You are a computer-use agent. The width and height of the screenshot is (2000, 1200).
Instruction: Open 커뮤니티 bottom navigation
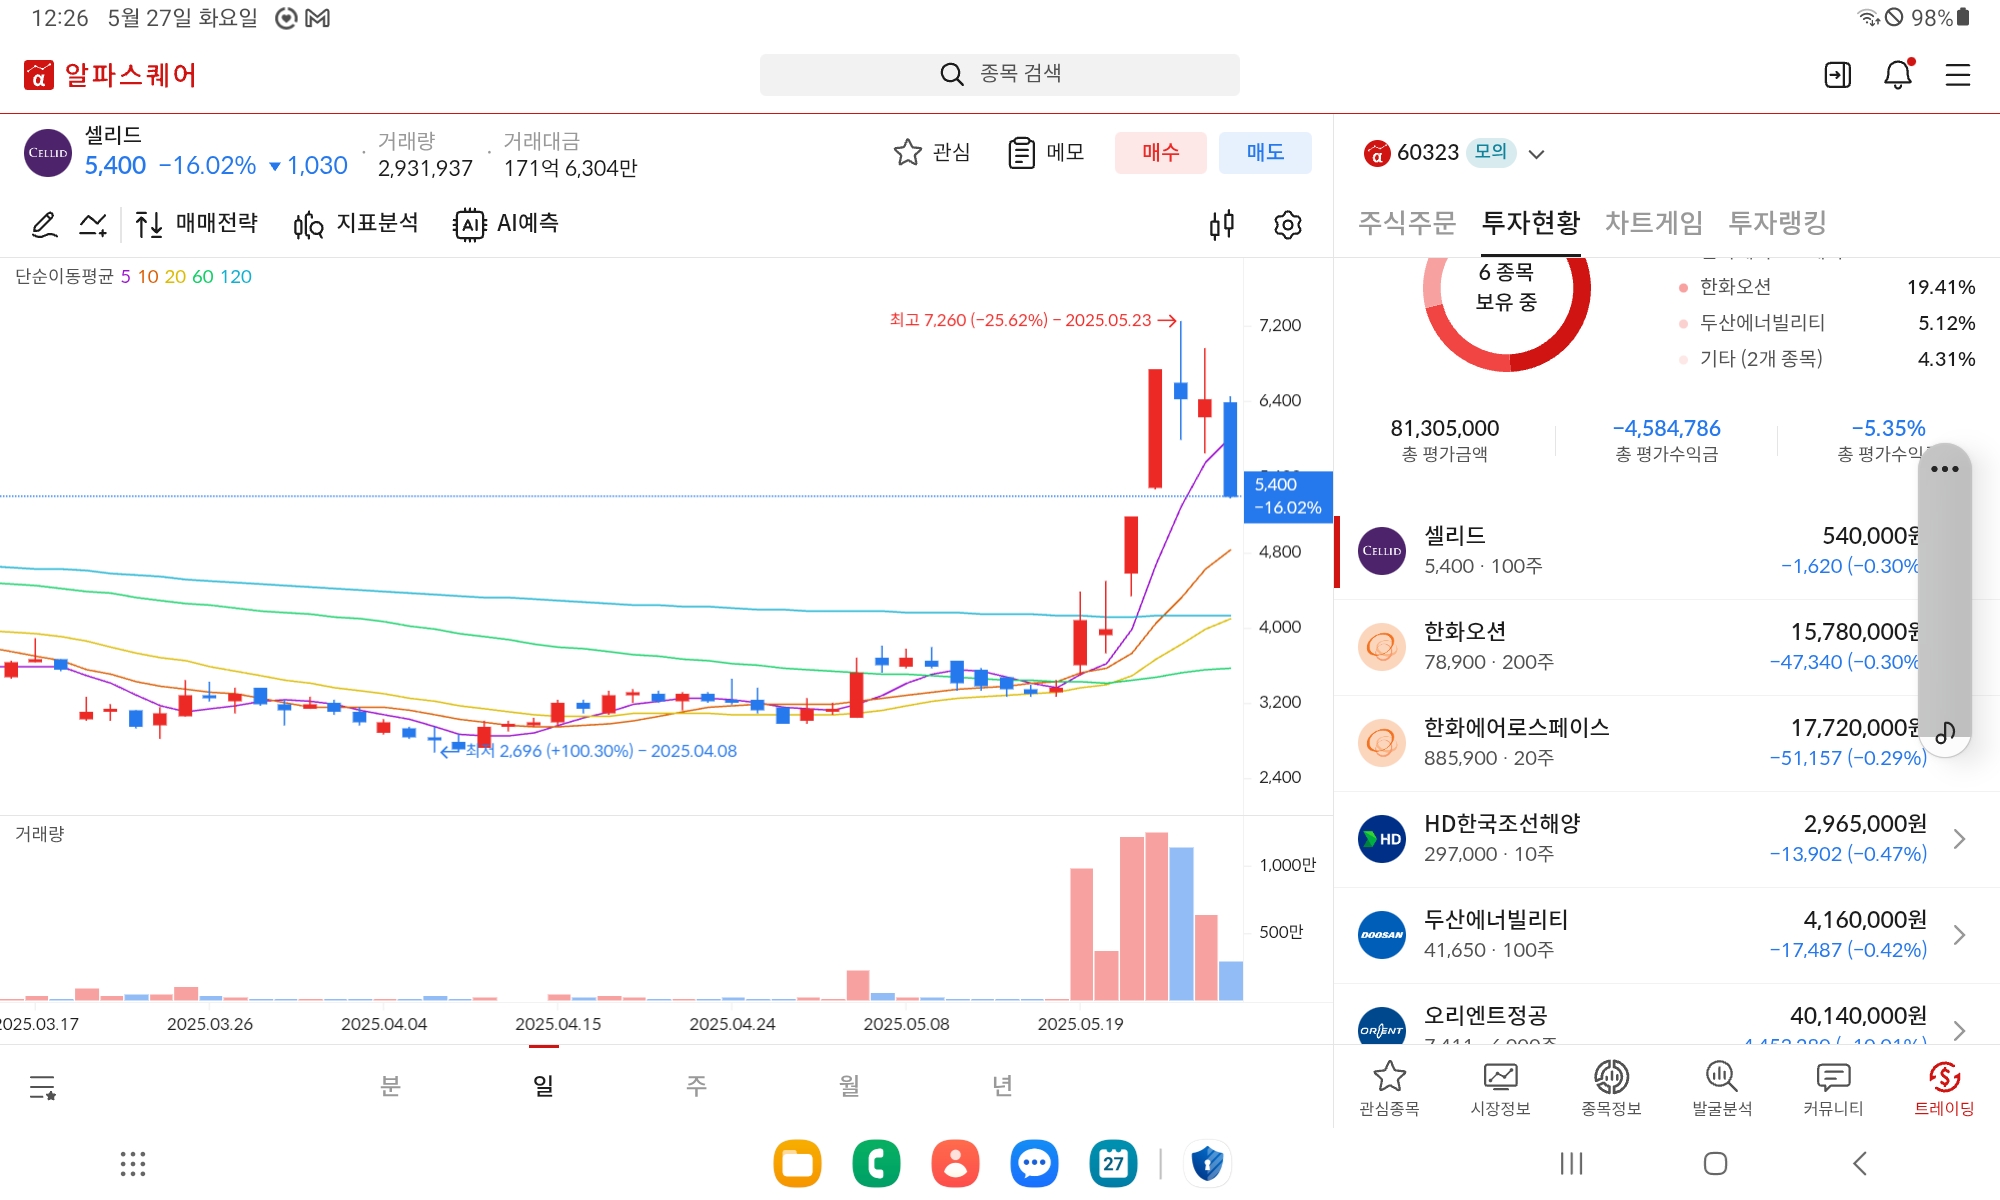pyautogui.click(x=1833, y=1088)
